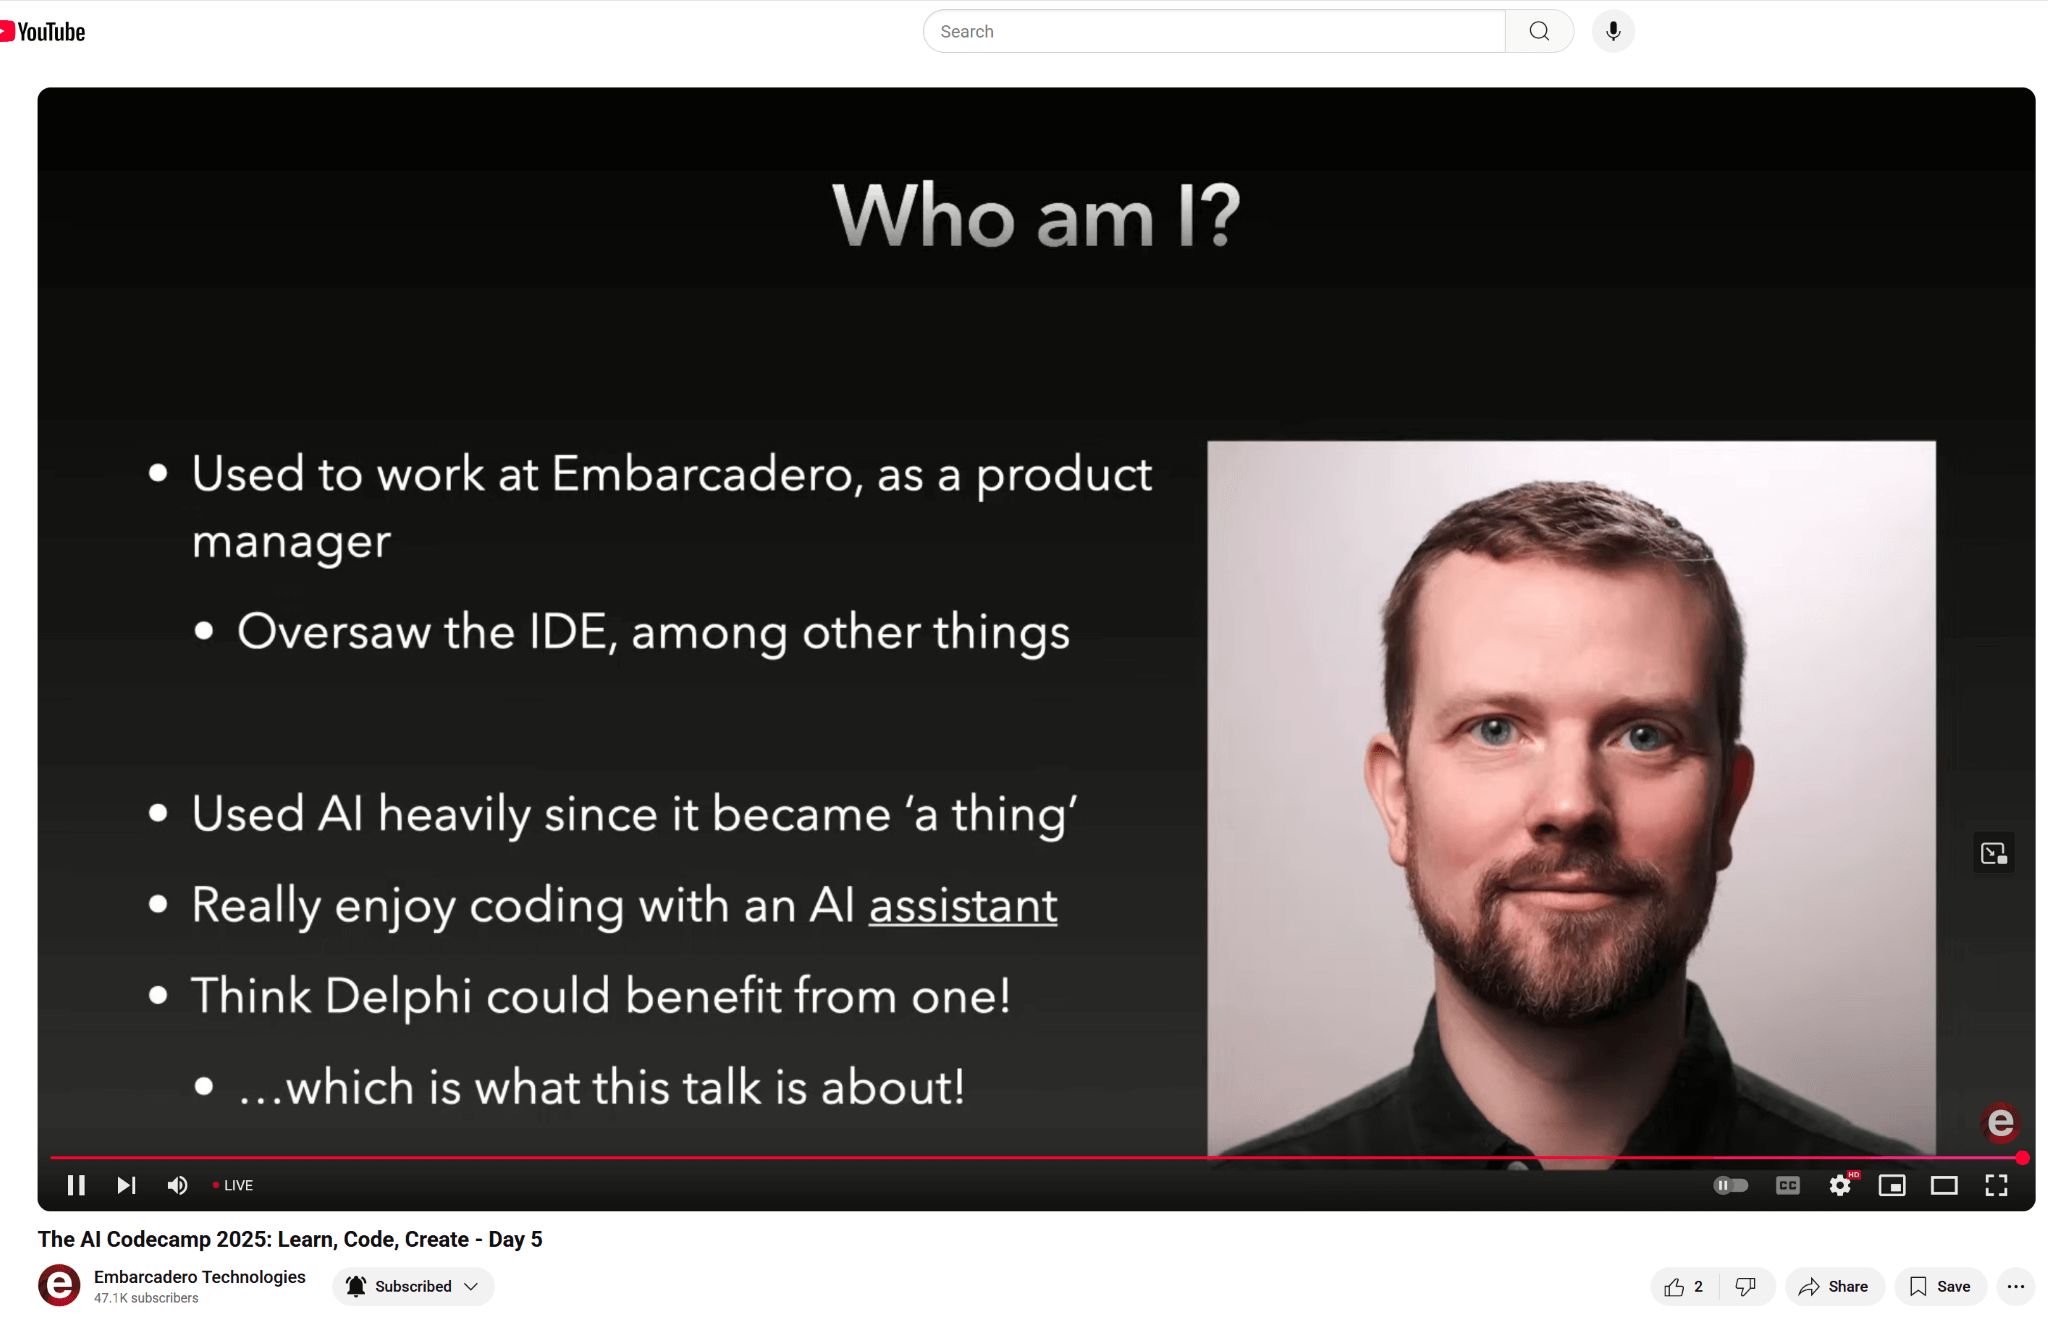Click the speaker photo in the slide
The image size is (2048, 1320).
[x=1571, y=798]
